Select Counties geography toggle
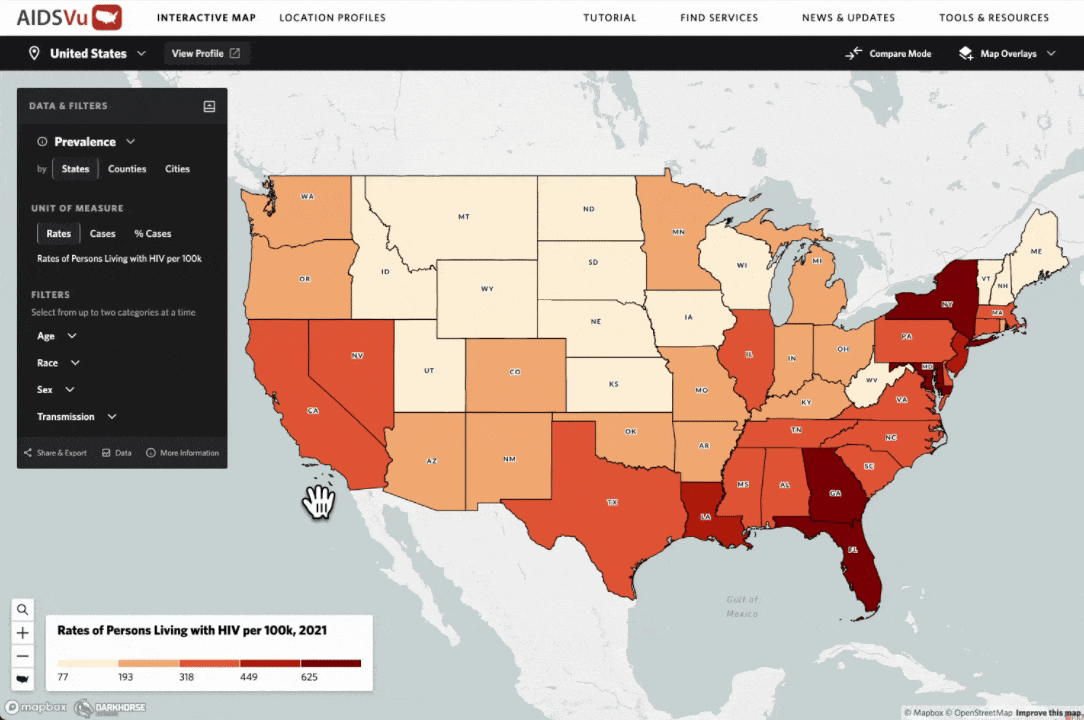 (127, 169)
